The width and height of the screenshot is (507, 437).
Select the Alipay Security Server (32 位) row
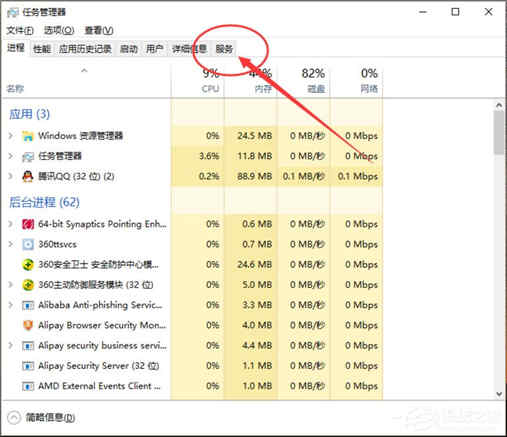(x=192, y=366)
